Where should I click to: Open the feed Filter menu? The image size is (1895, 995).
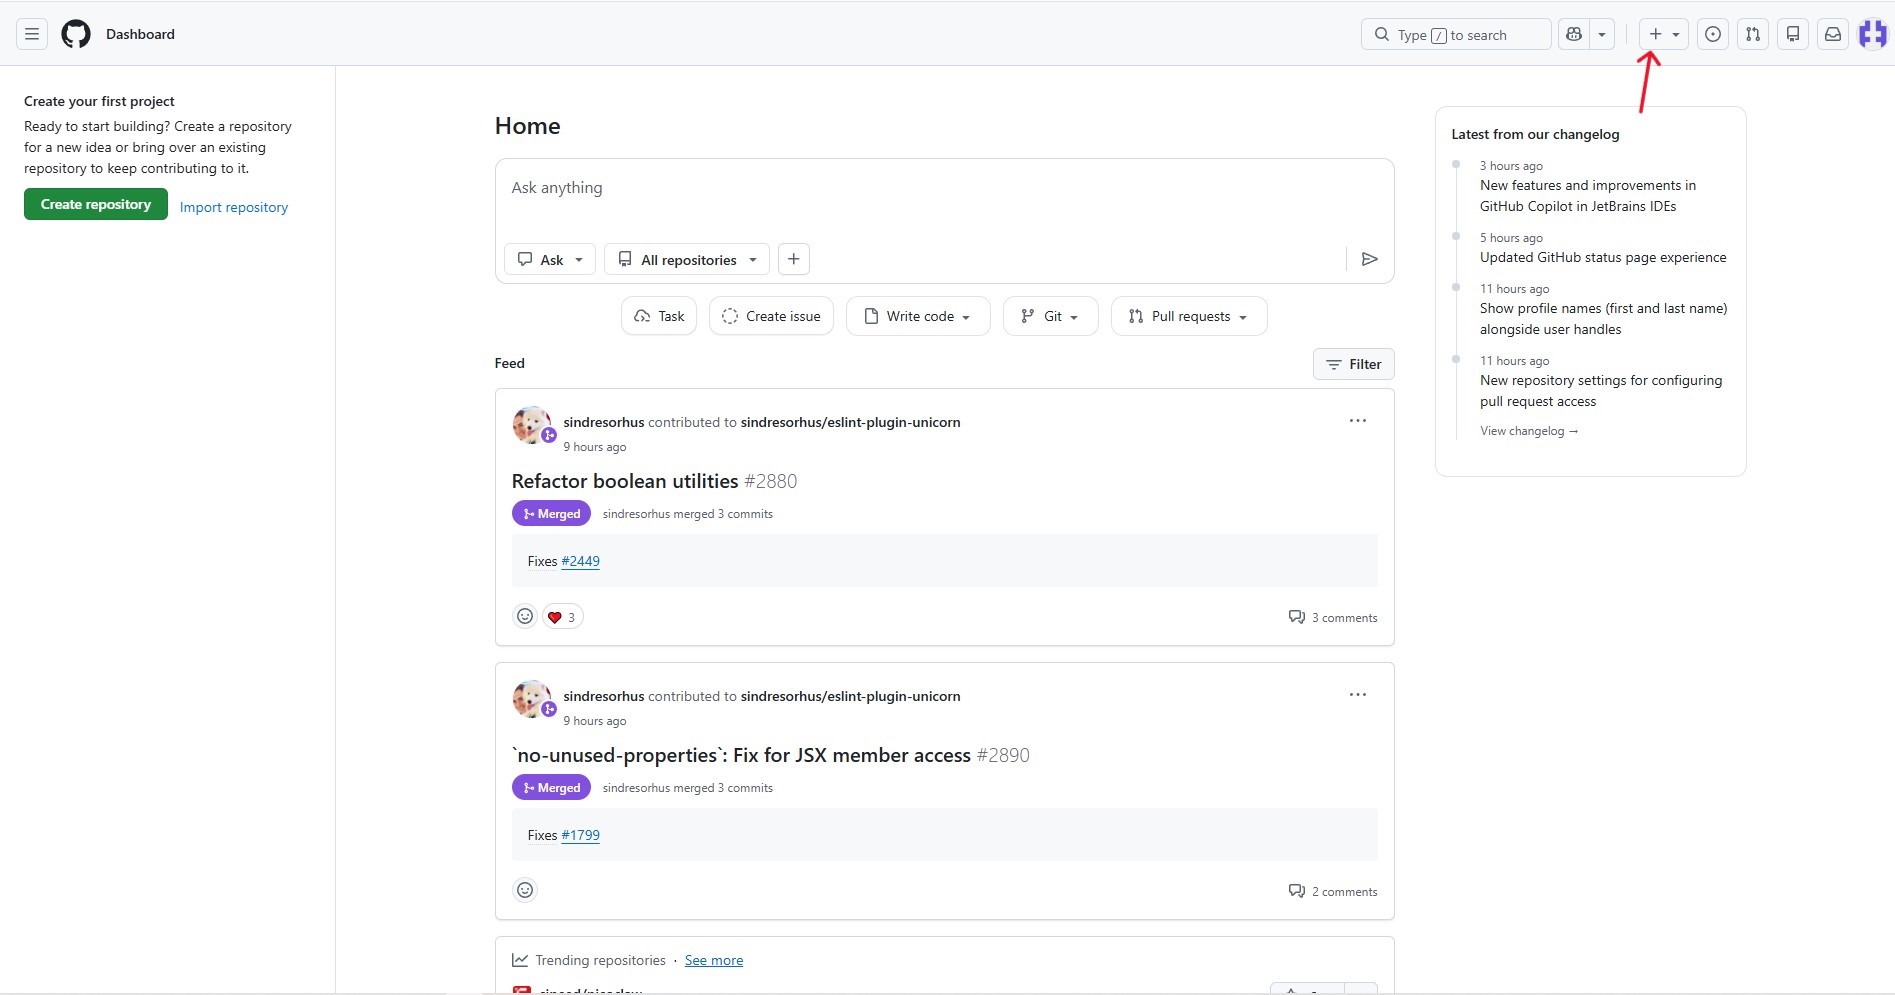tap(1353, 364)
